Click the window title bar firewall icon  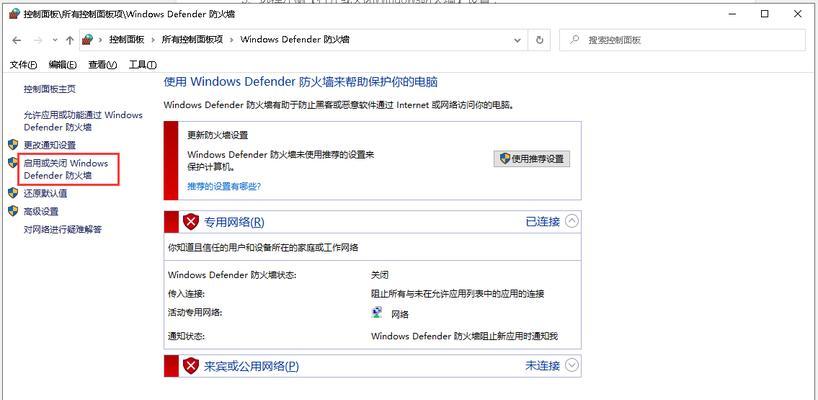(x=15, y=14)
